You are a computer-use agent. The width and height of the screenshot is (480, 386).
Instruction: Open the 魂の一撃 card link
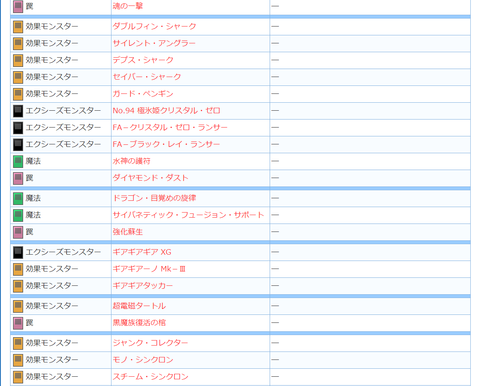[128, 6]
